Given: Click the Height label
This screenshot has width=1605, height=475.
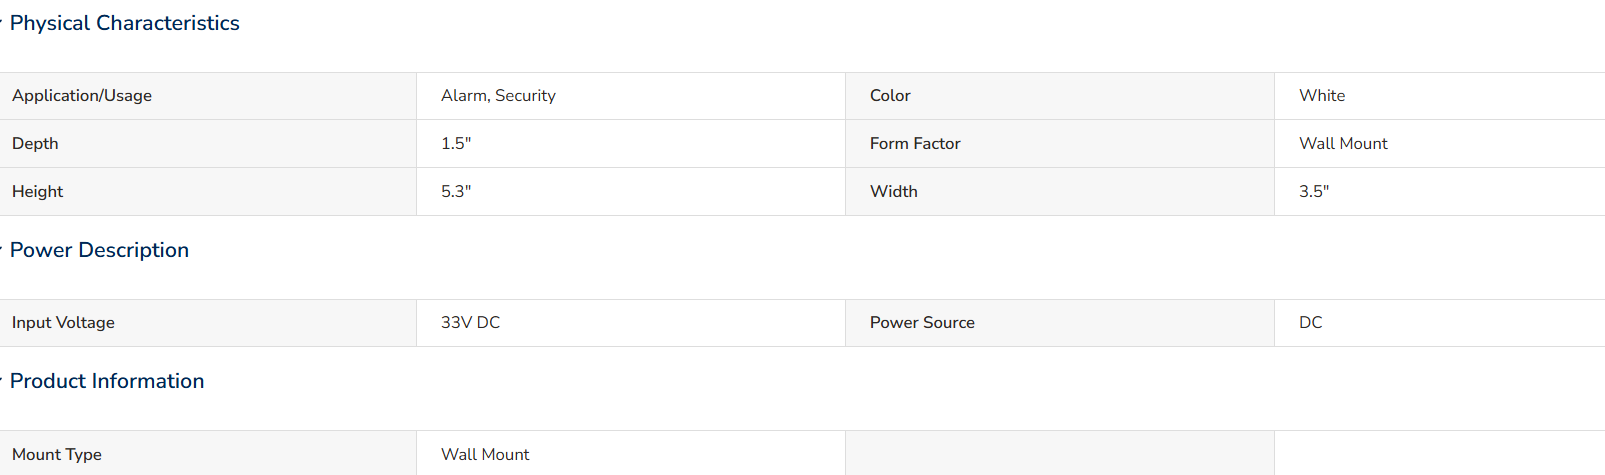Looking at the screenshot, I should [x=37, y=192].
